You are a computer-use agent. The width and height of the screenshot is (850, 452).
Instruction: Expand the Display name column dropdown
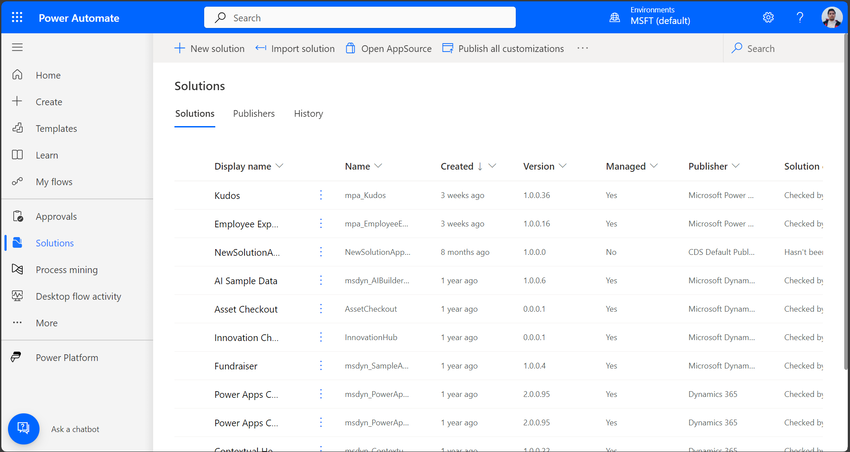(279, 166)
